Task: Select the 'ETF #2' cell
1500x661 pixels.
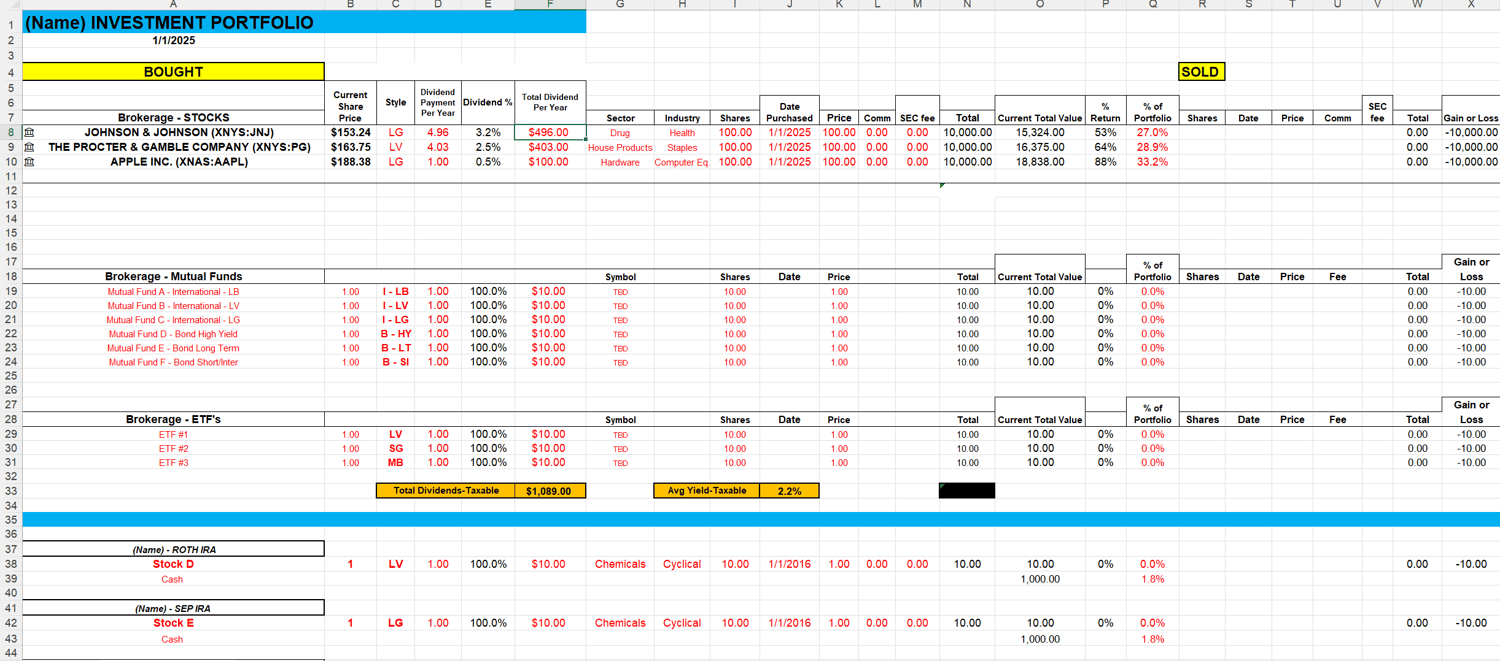Action: [173, 449]
